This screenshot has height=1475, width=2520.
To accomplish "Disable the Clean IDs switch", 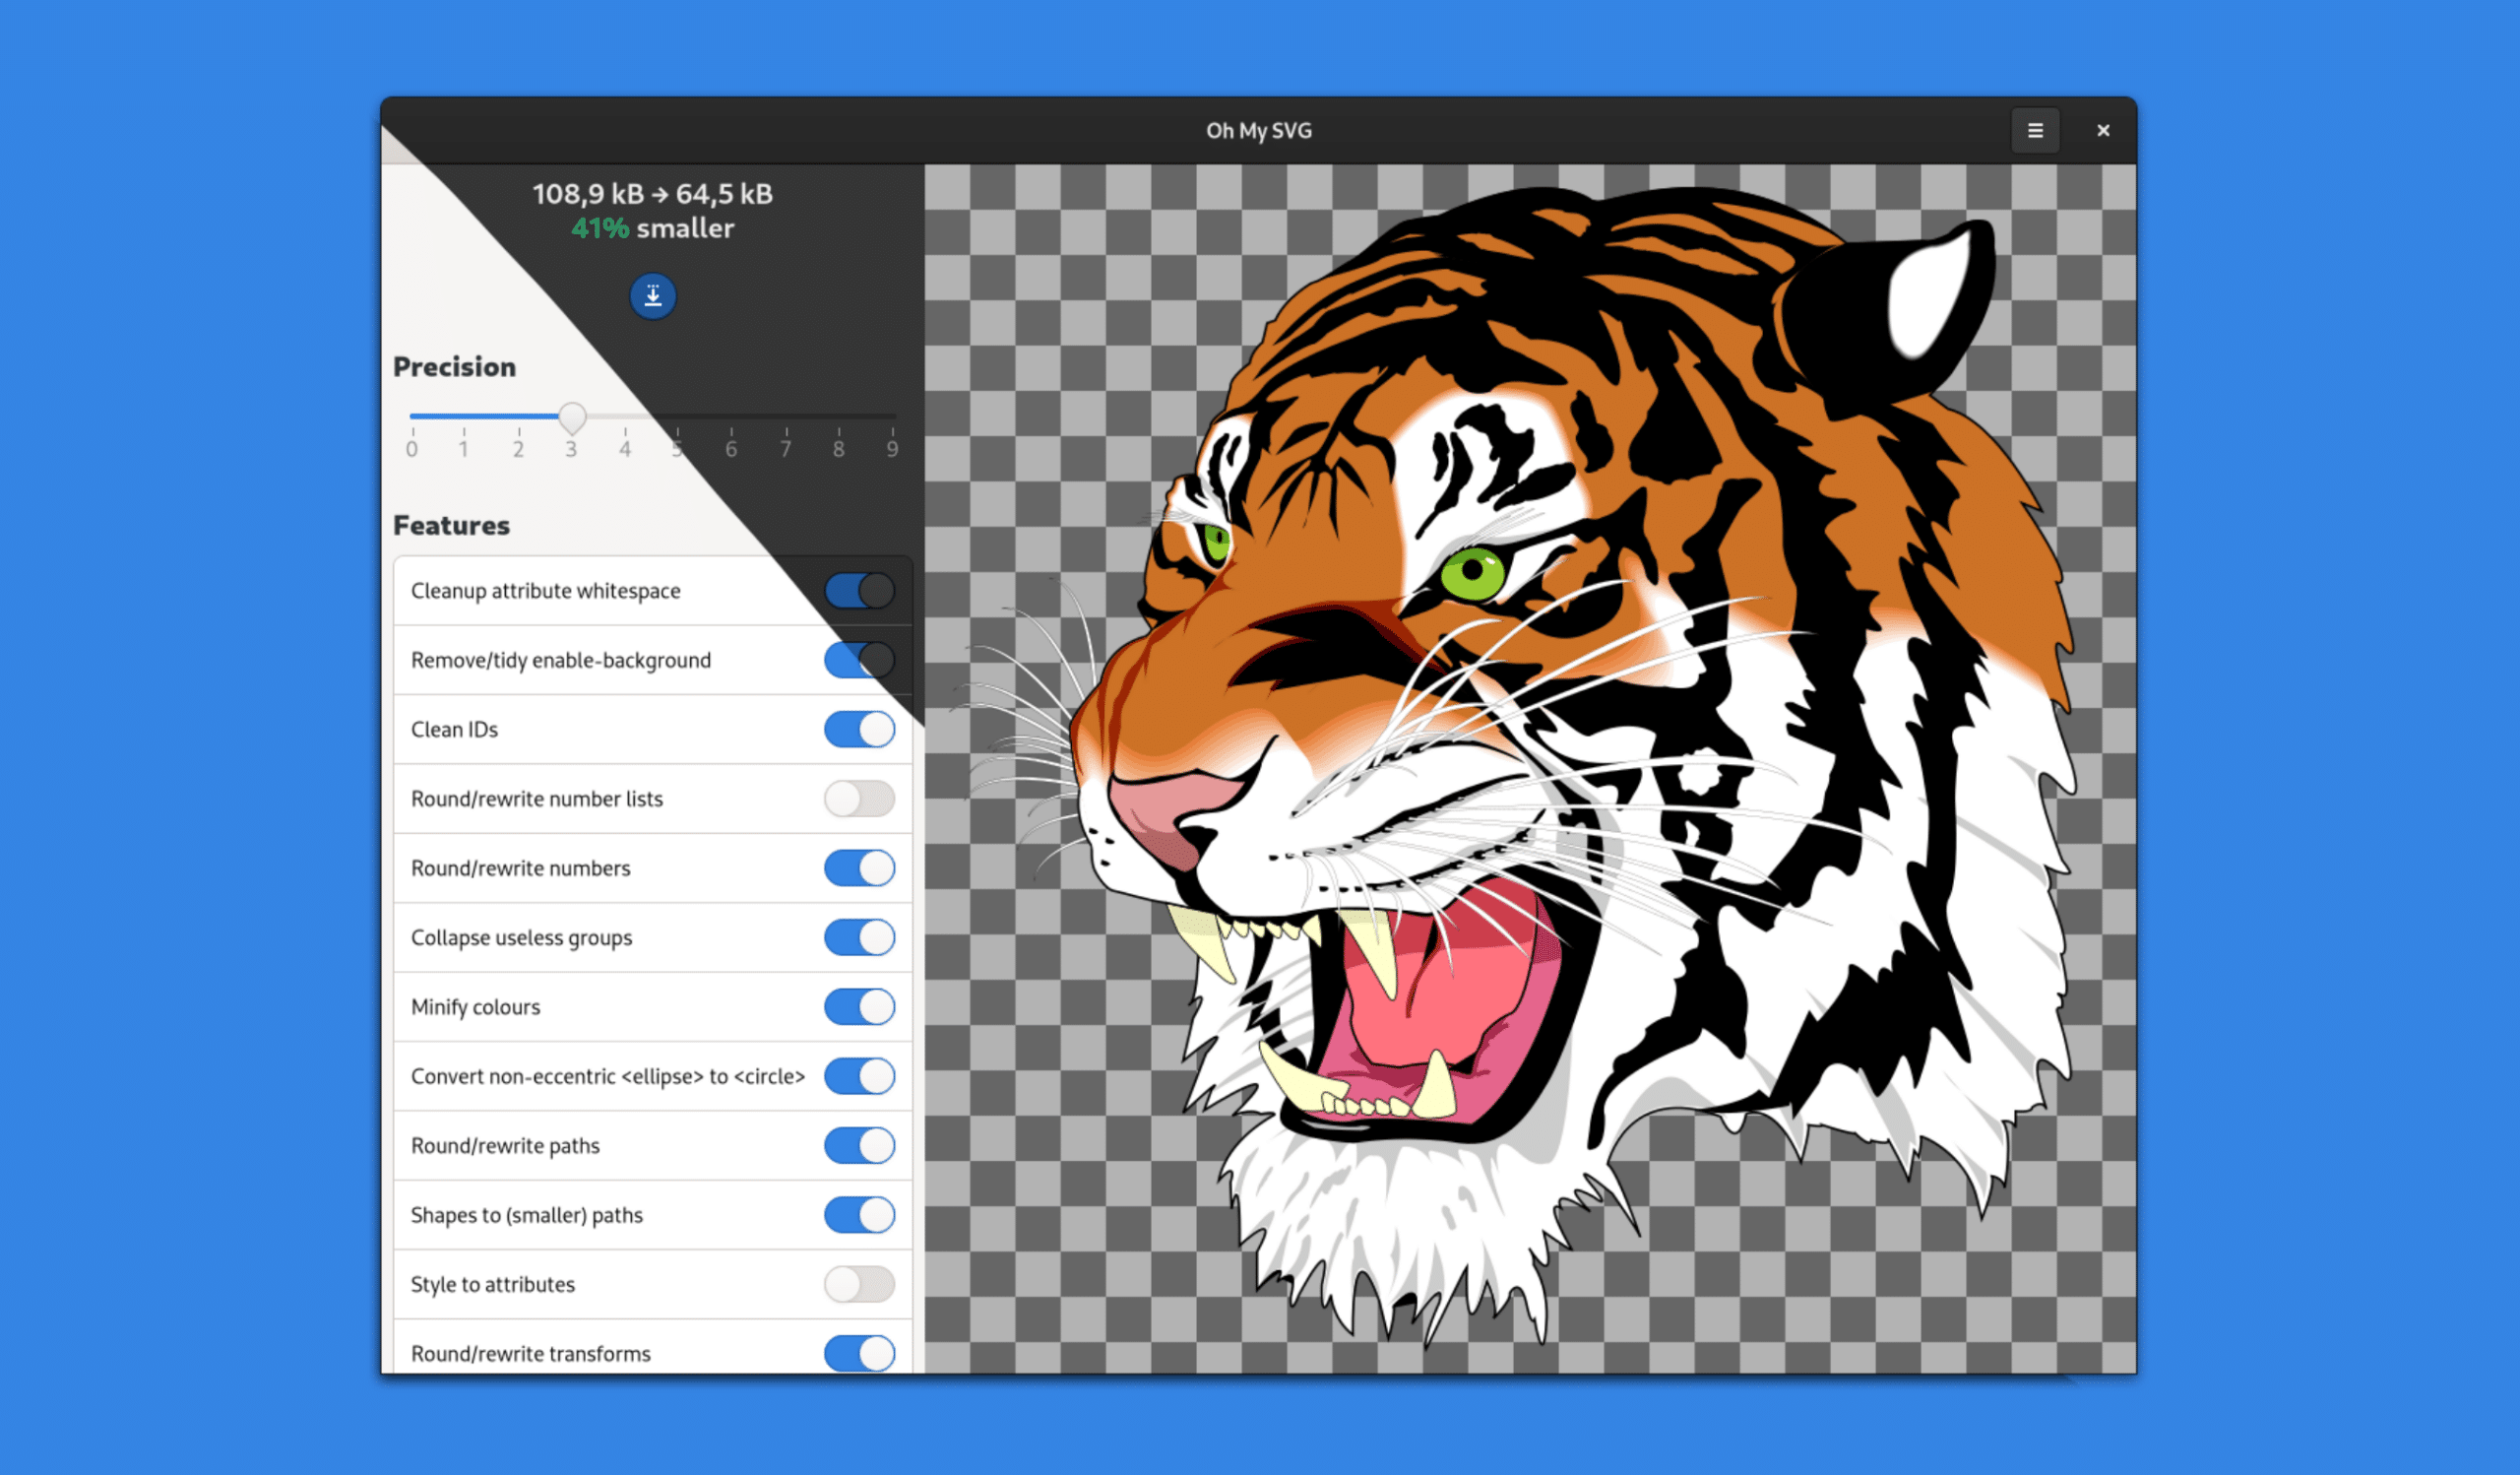I will (859, 729).
